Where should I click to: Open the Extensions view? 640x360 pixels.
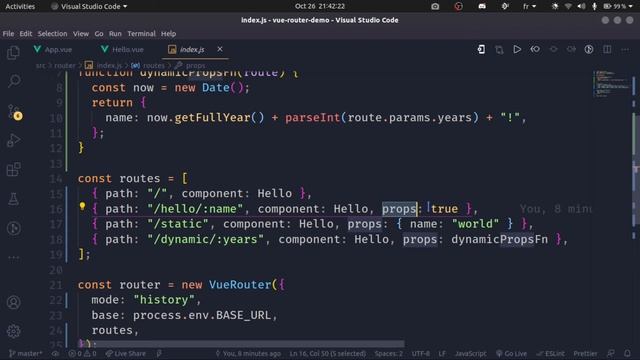[x=13, y=169]
